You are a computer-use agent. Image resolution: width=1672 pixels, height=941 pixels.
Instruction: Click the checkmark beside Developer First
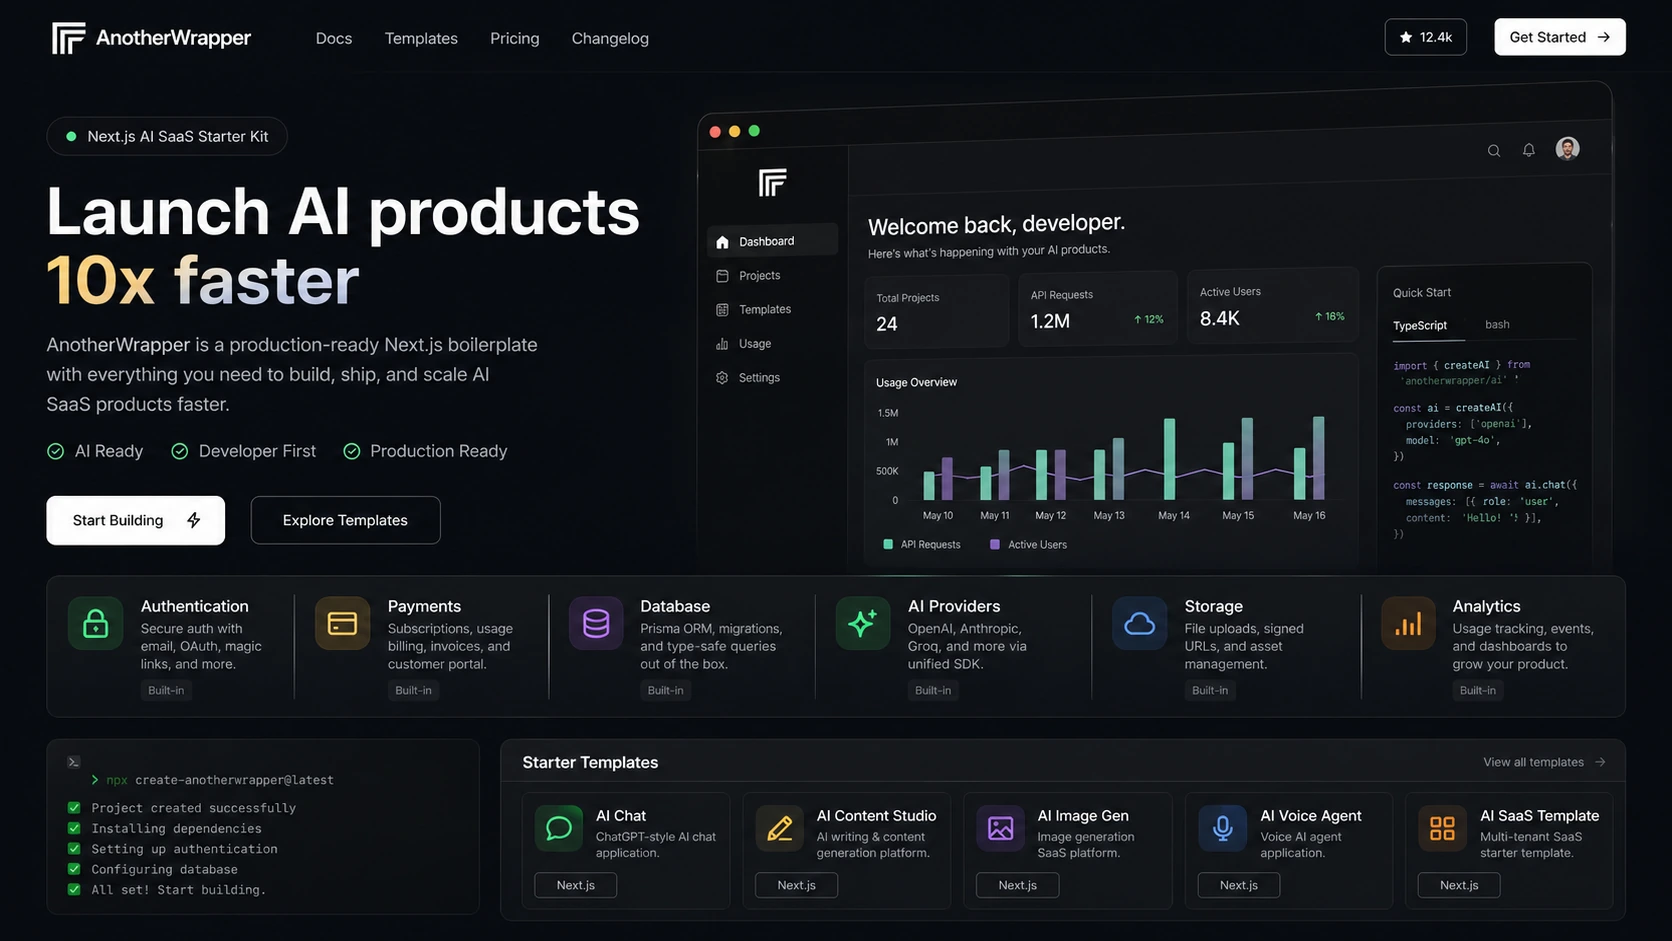(180, 451)
